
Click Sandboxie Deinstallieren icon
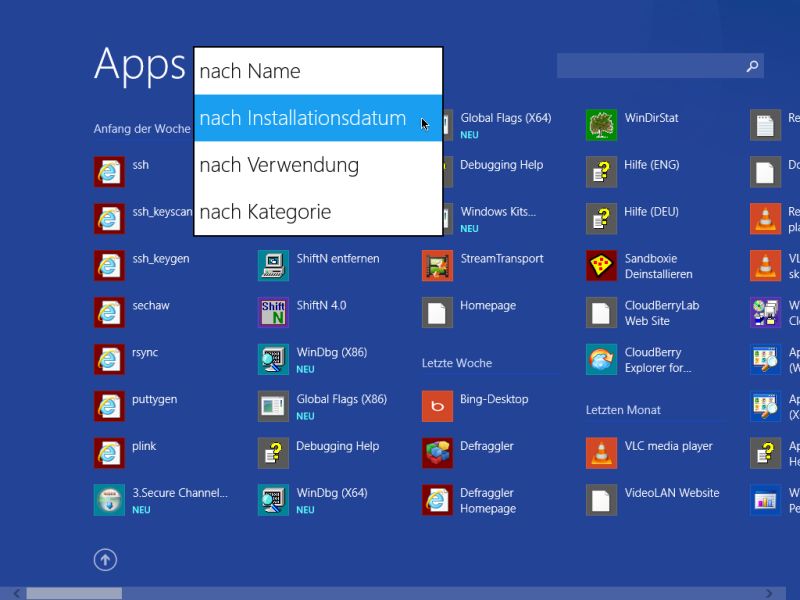[602, 265]
